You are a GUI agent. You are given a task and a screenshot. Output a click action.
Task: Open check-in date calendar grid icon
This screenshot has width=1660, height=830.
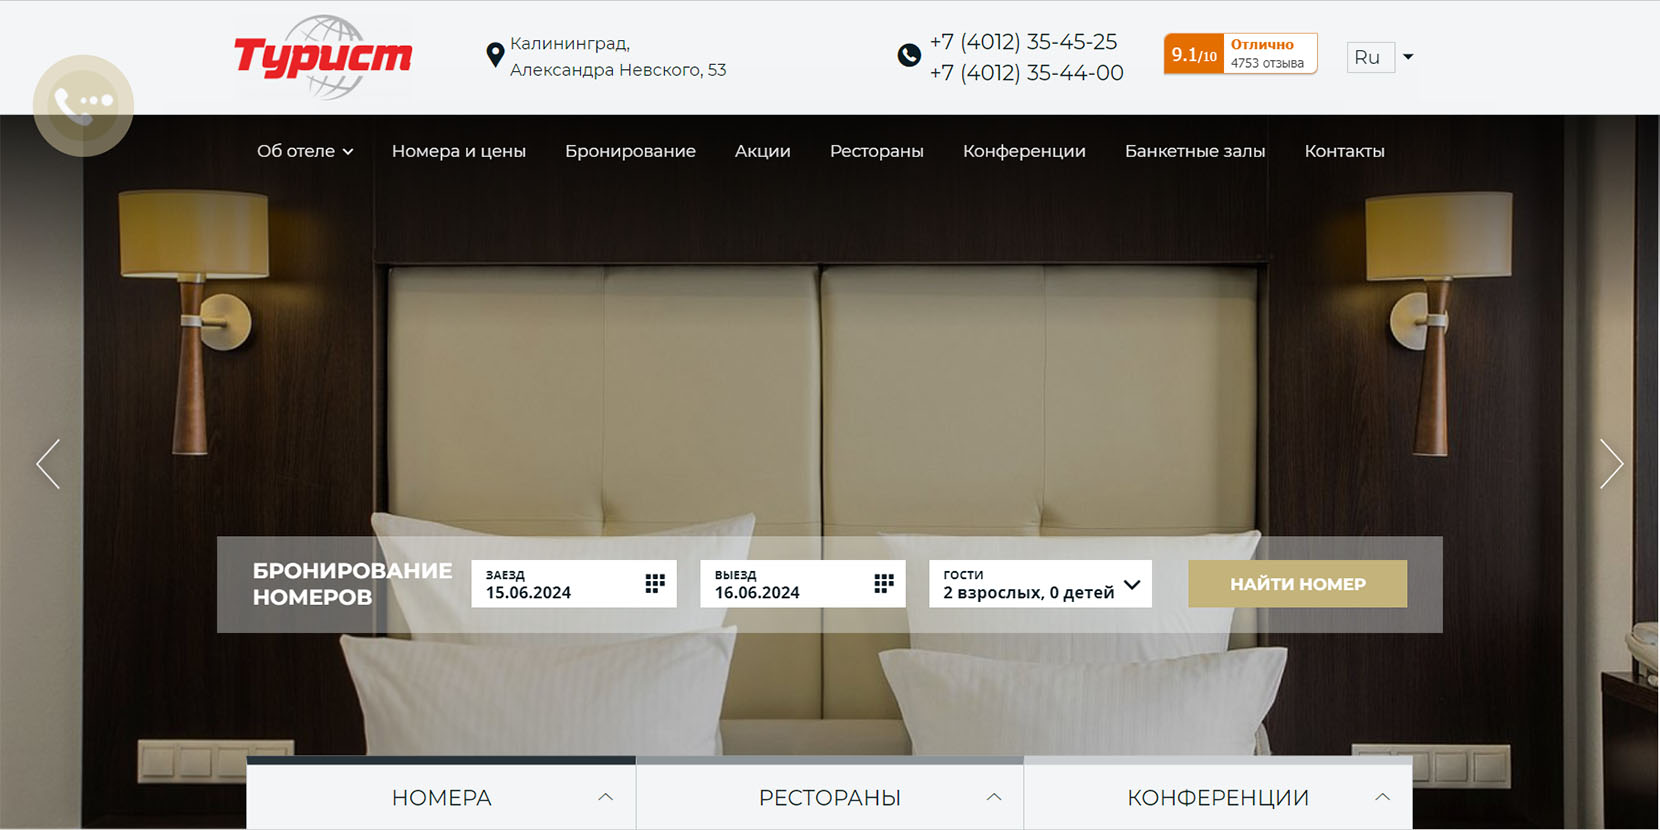[655, 584]
